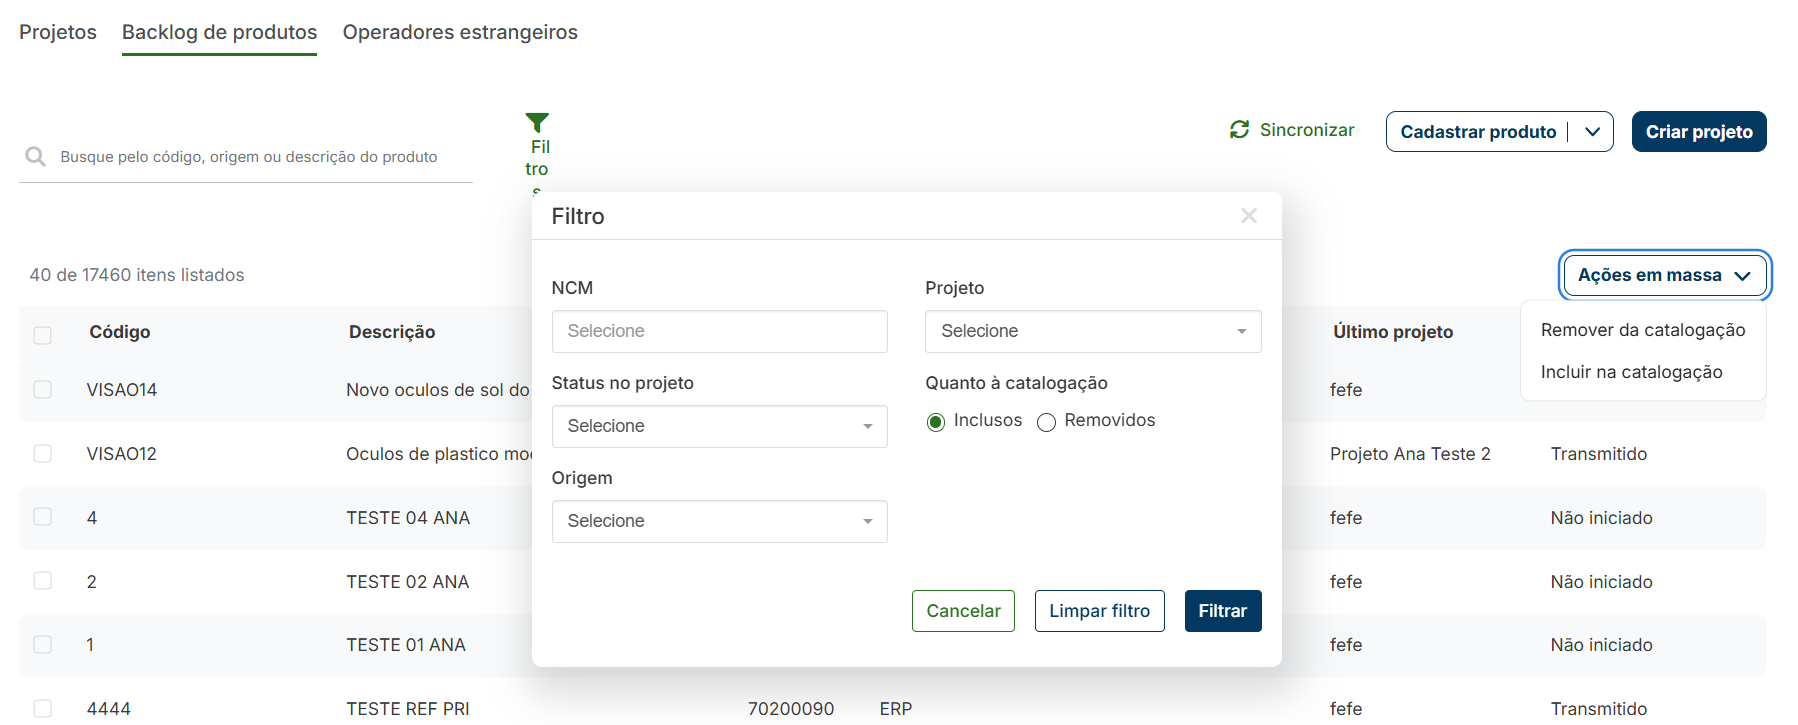Viewport: 1798px width, 725px height.
Task: Open the Projeto dropdown in filter
Action: [1093, 331]
